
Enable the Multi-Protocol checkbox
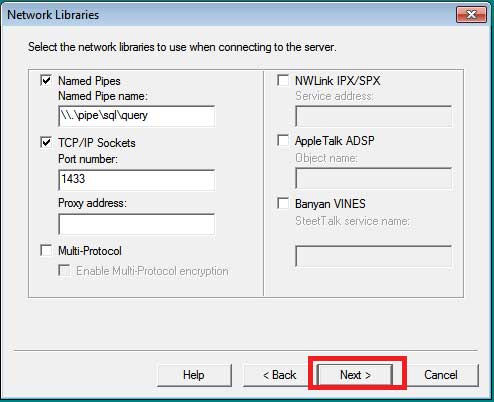click(46, 250)
